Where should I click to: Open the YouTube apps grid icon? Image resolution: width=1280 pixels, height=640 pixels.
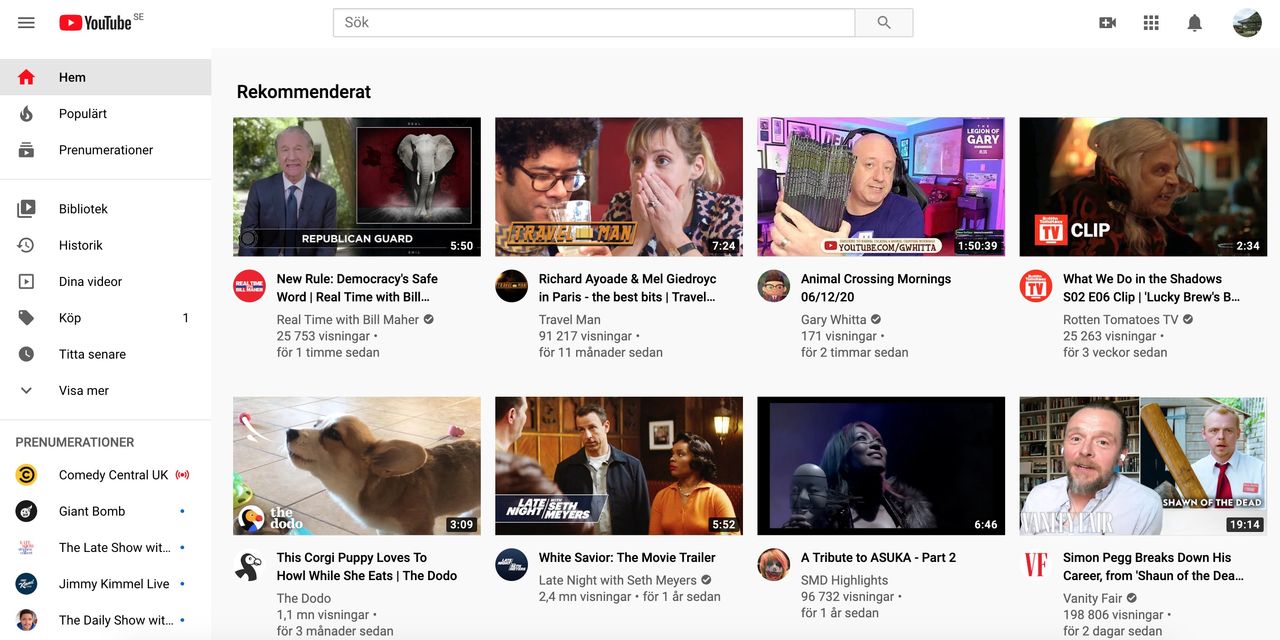(1151, 22)
